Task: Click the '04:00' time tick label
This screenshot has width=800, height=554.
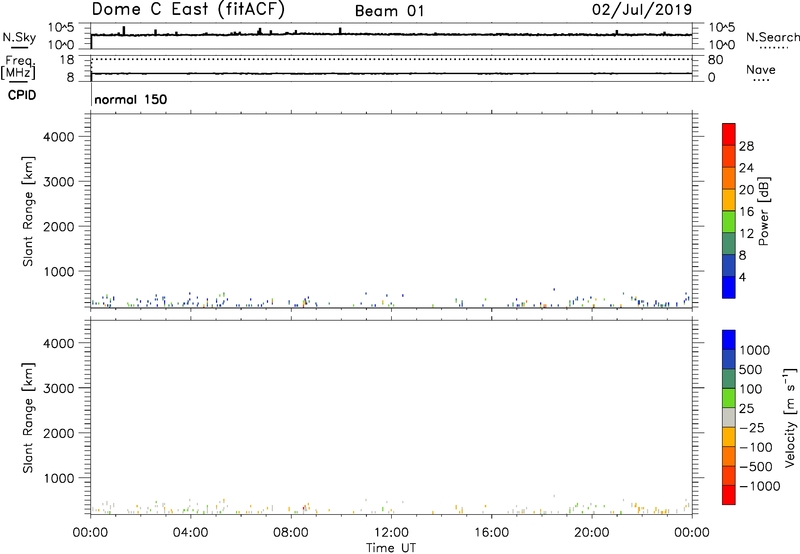Action: [191, 533]
